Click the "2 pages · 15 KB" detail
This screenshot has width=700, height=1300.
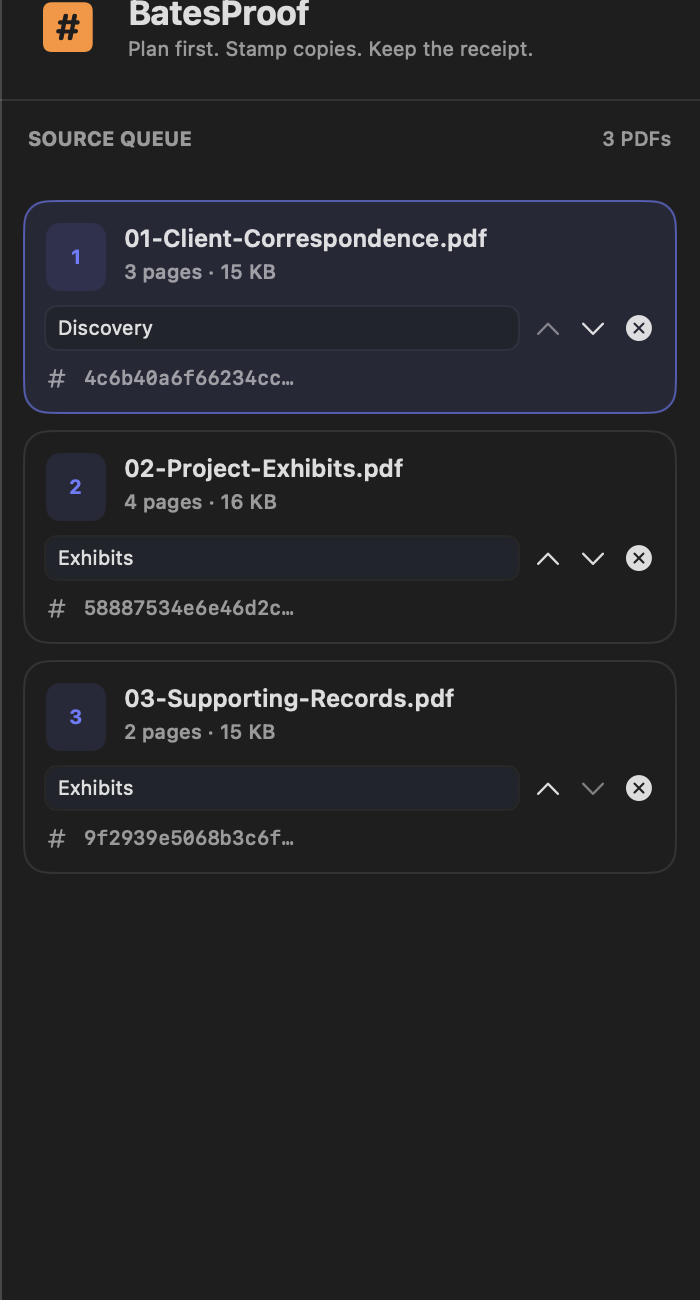click(200, 732)
